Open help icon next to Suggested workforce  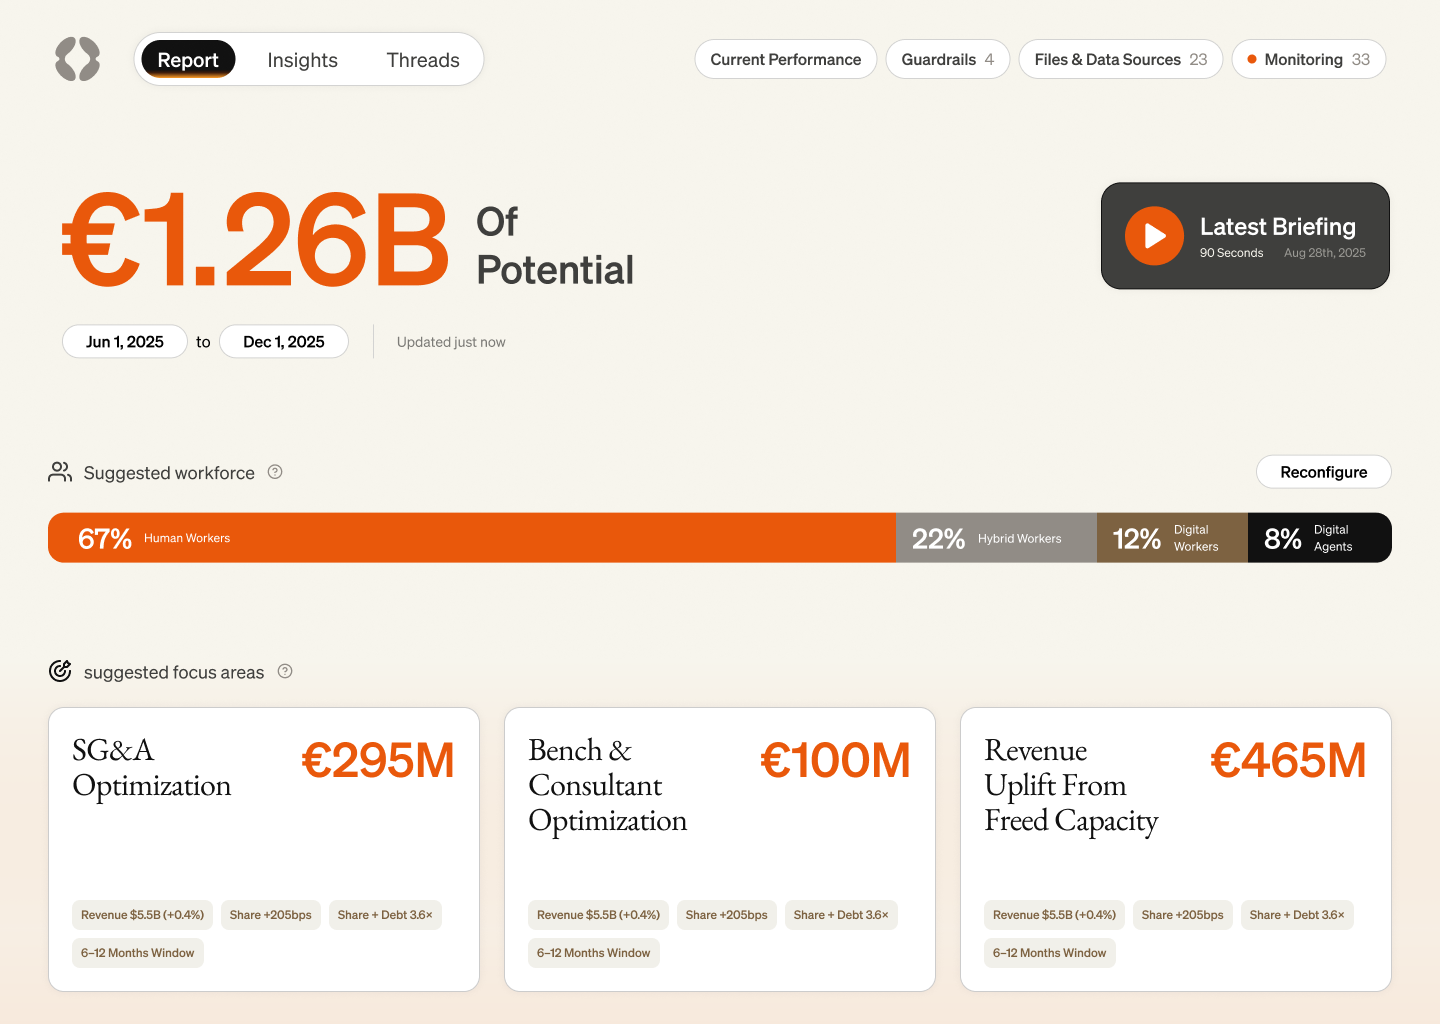(275, 472)
